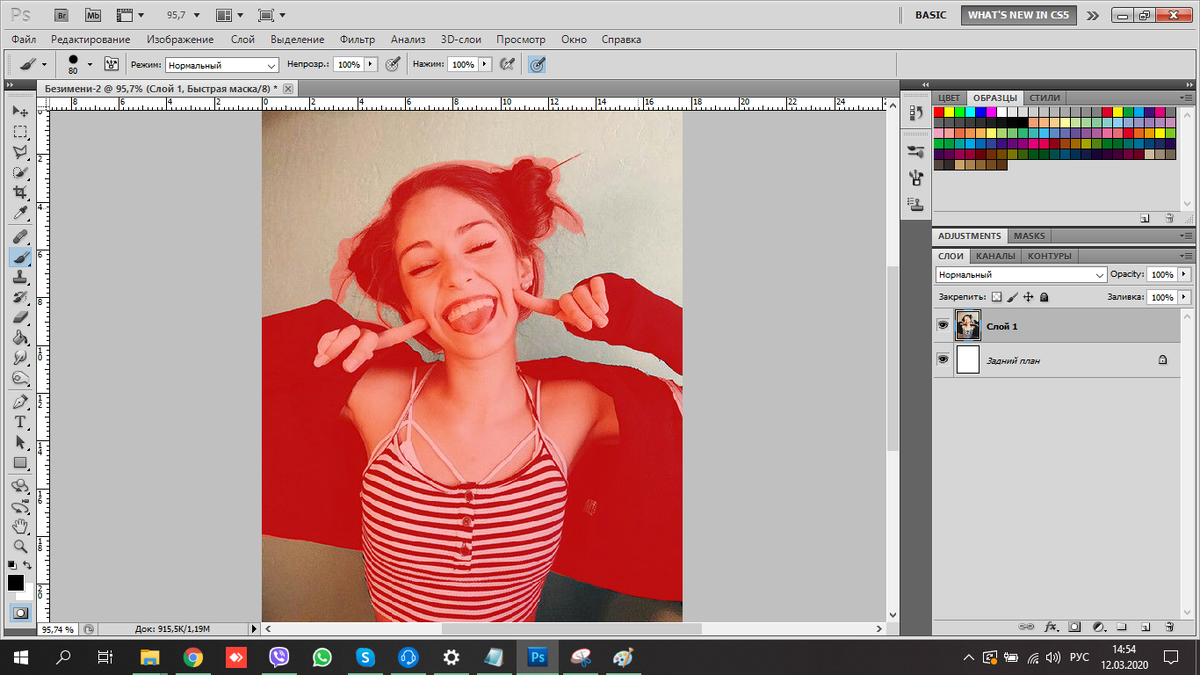
Task: Click the WHAT'S NEW IN CS5 button
Action: (x=1019, y=15)
